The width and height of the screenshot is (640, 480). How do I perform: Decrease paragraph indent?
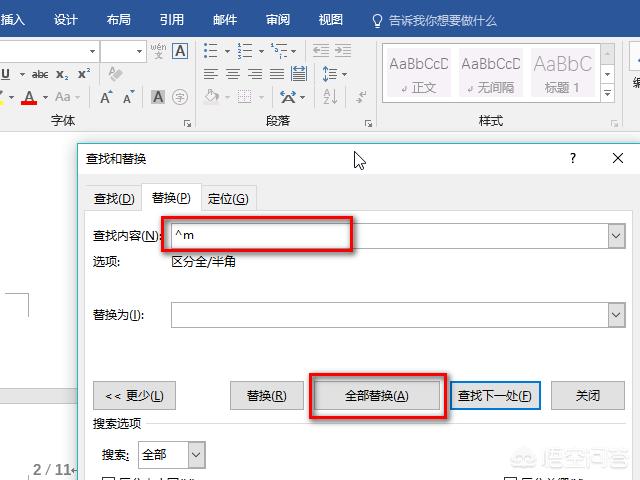pyautogui.click(x=321, y=51)
